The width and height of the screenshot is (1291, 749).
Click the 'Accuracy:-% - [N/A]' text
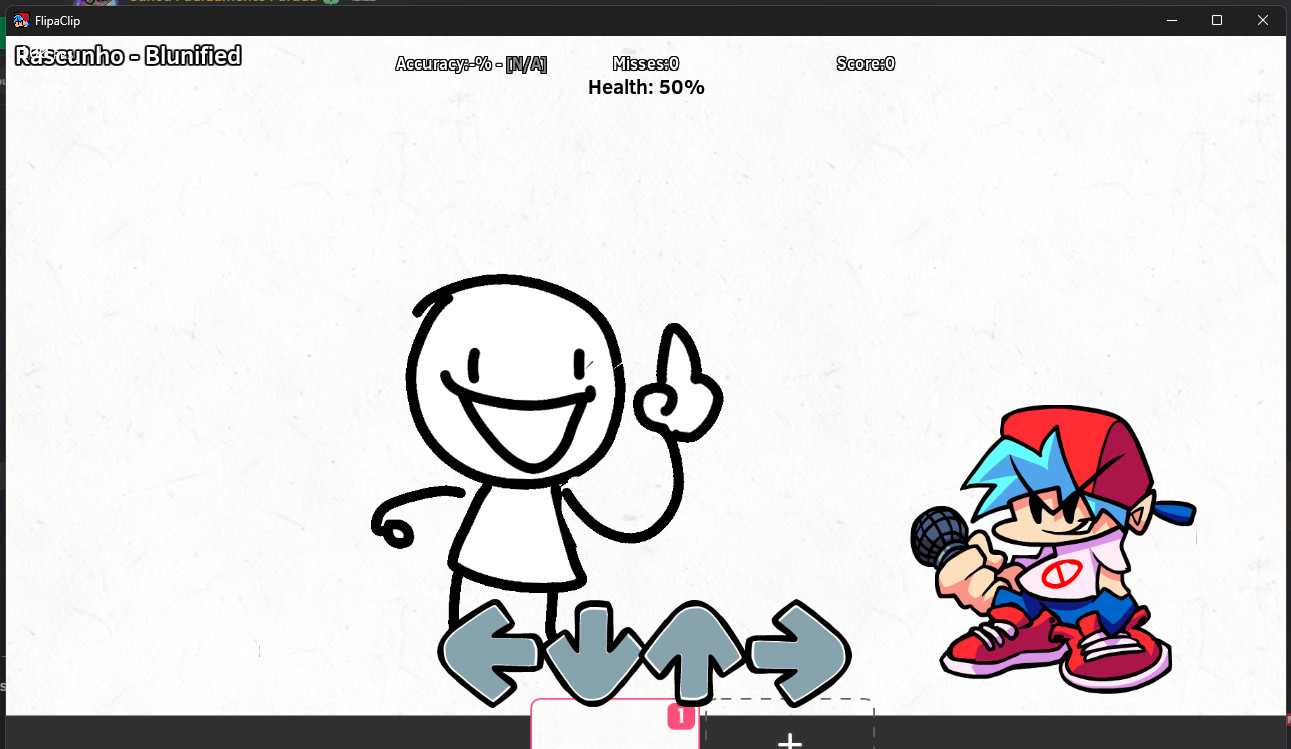click(x=471, y=64)
